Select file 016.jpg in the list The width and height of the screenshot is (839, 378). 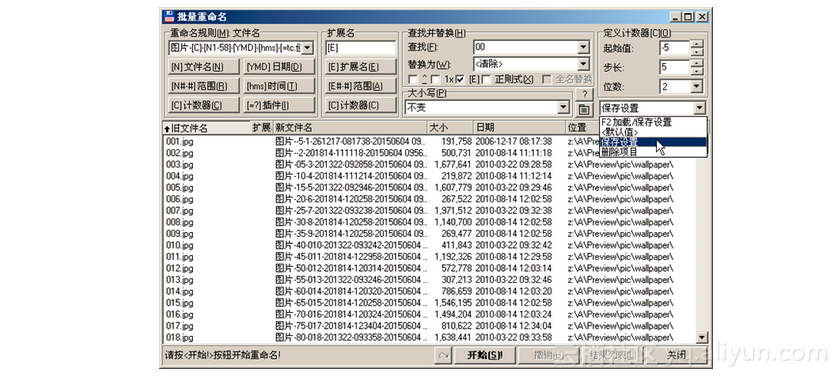click(x=180, y=314)
